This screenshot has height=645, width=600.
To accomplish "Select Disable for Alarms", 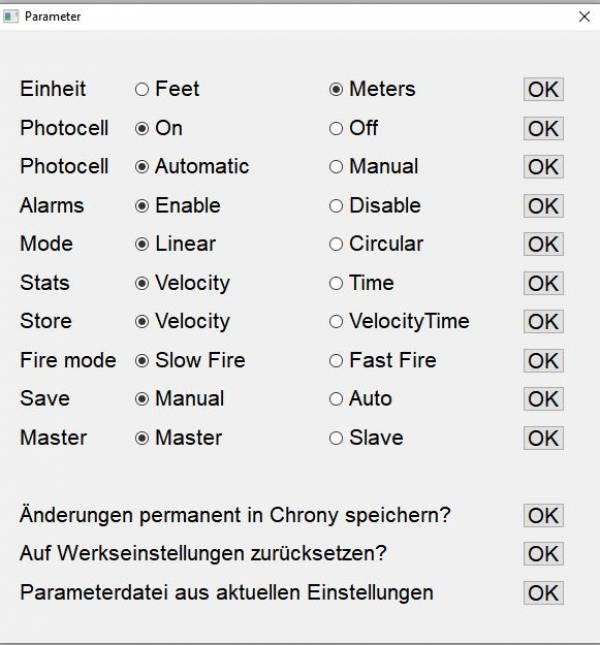I will click(x=336, y=206).
